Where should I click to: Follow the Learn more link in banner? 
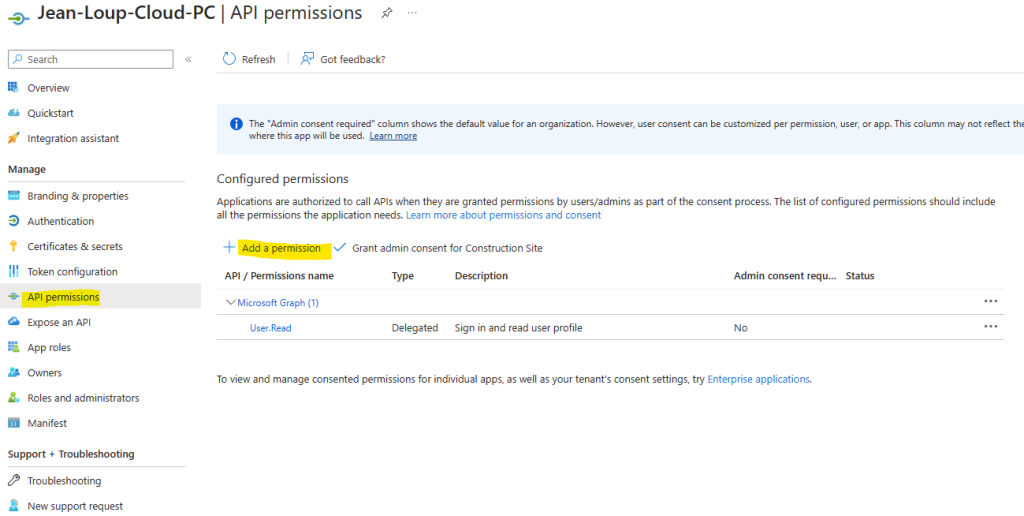tap(393, 136)
